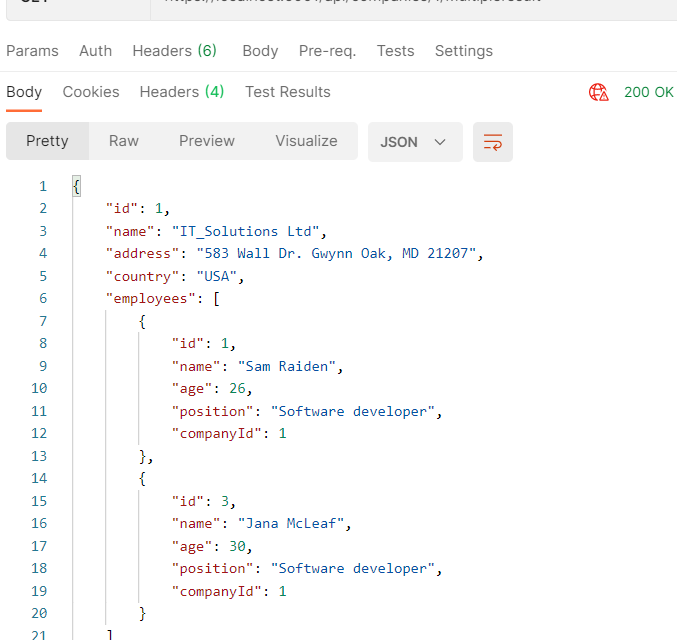Viewport: 677px width, 640px height.
Task: Click the network globe icon beside 200 OK
Action: coord(599,92)
